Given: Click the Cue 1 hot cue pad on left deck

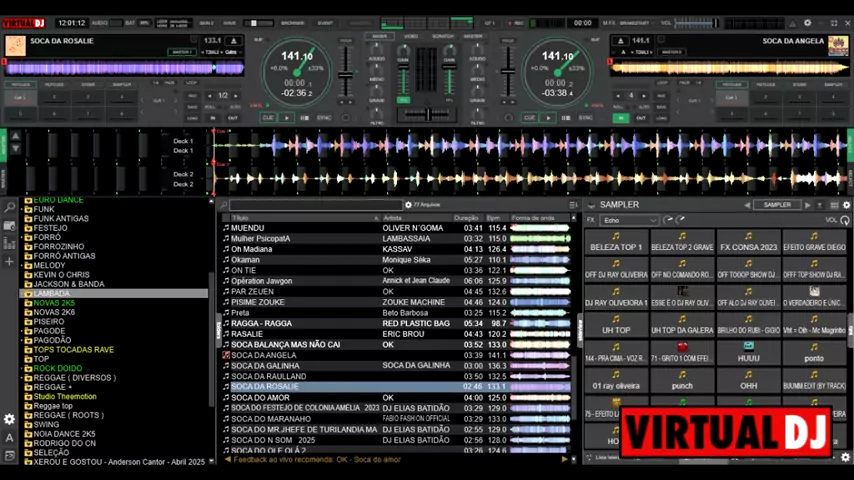Looking at the screenshot, I should (x=20, y=98).
